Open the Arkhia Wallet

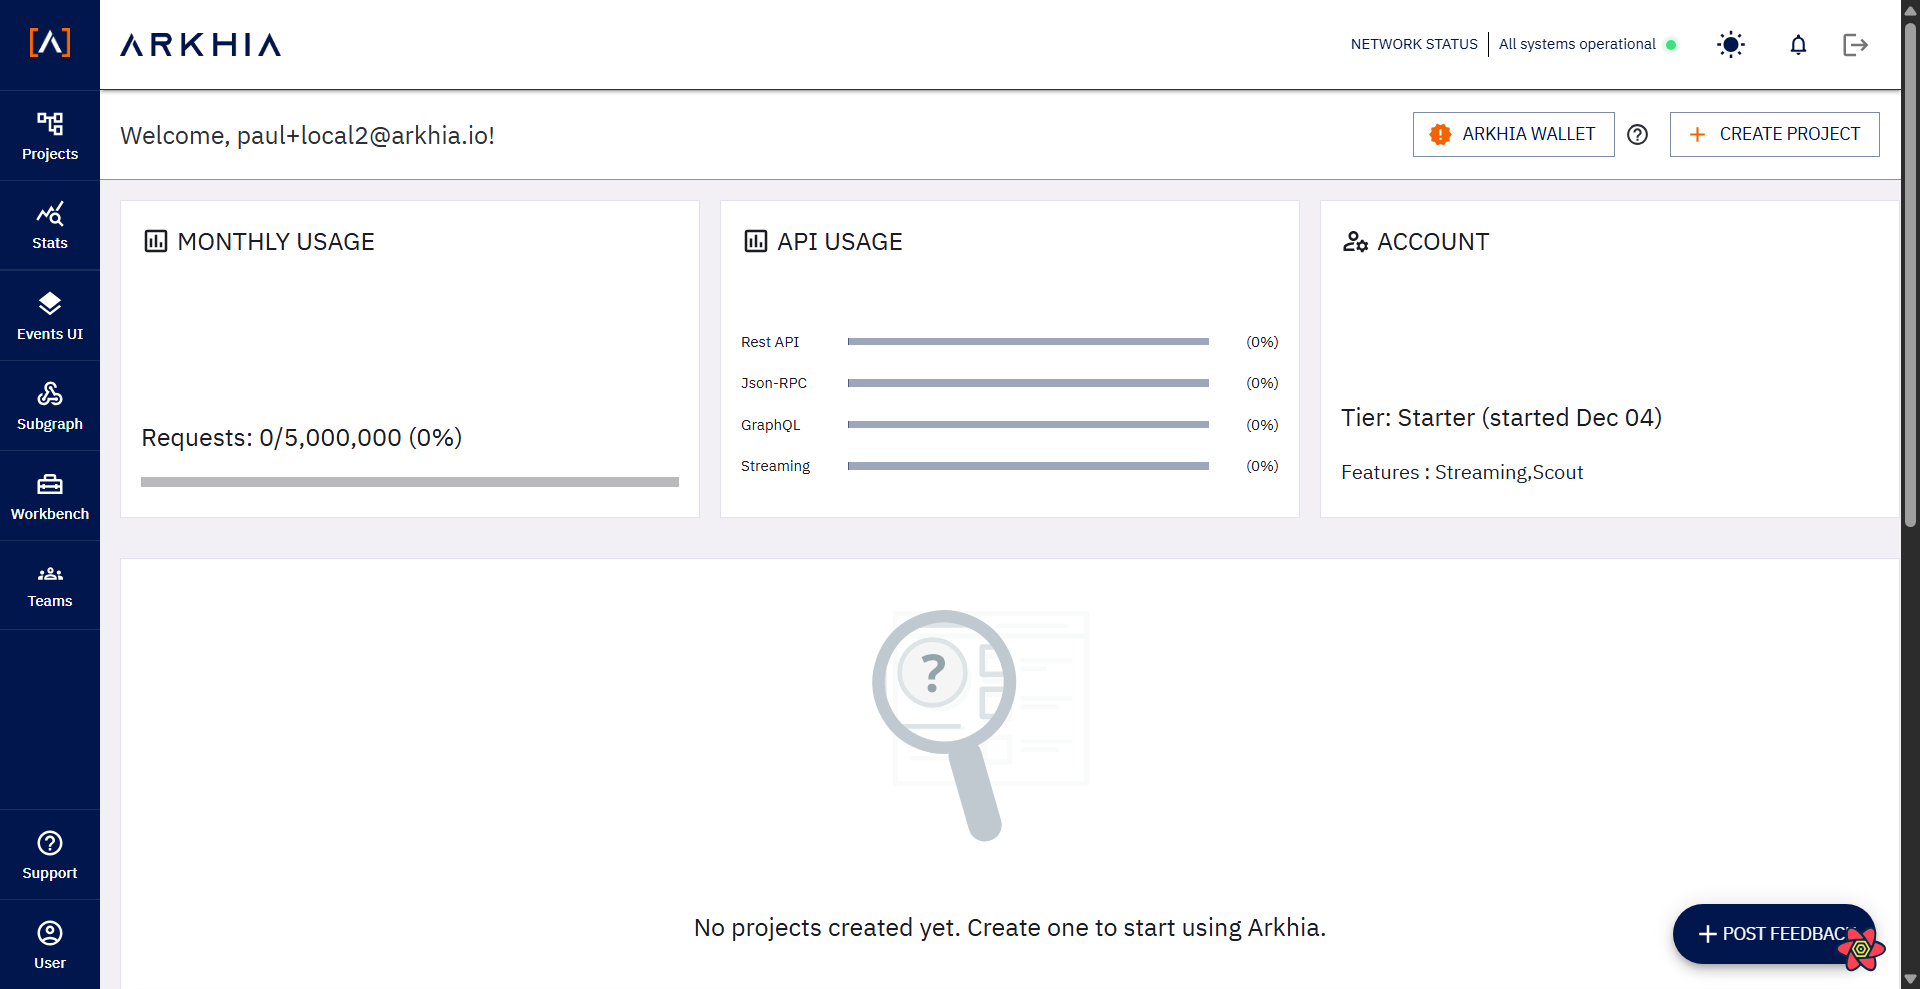click(1513, 134)
